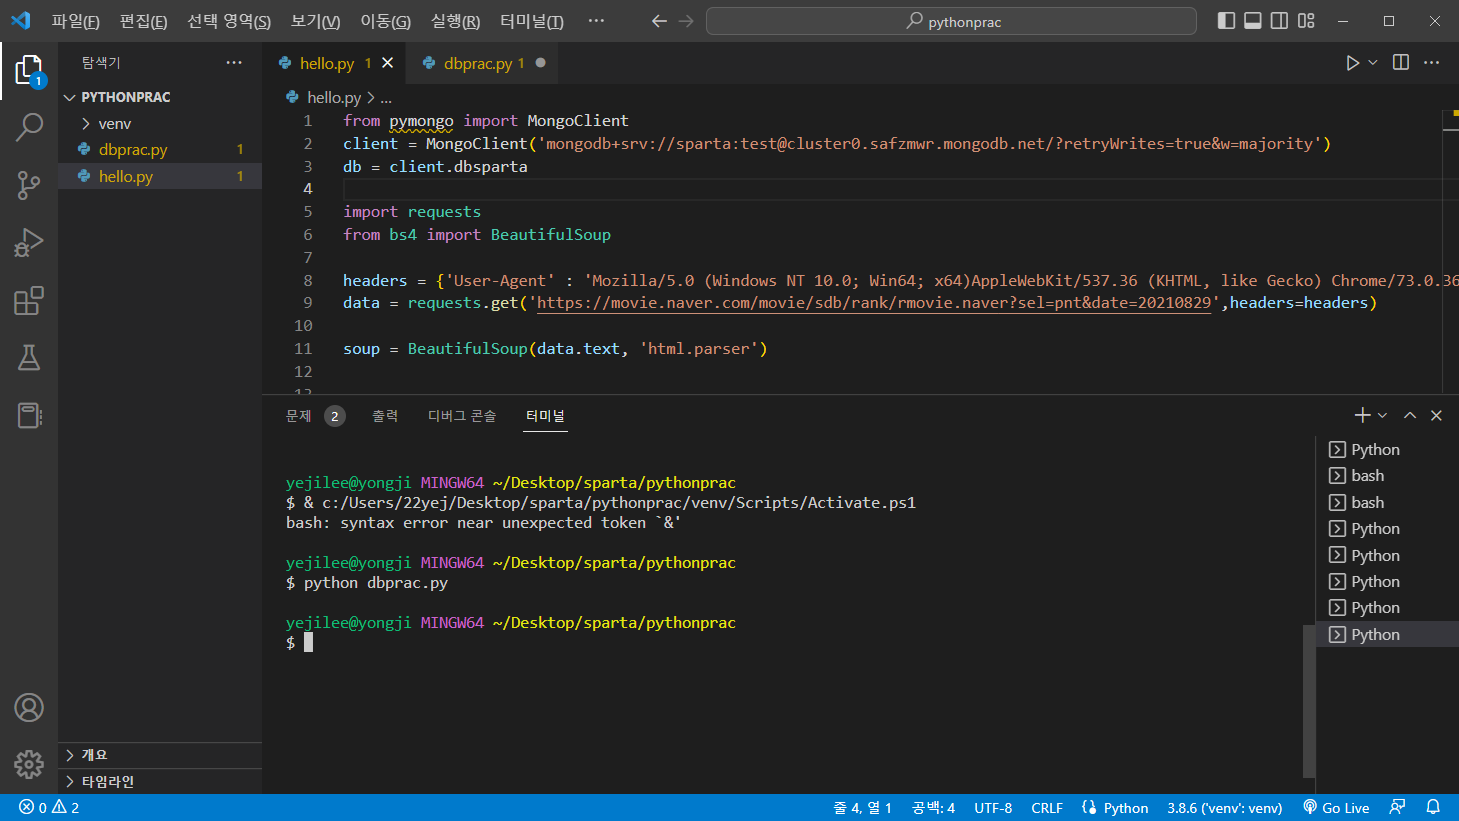Switch to the 터미널 tab

pyautogui.click(x=545, y=416)
